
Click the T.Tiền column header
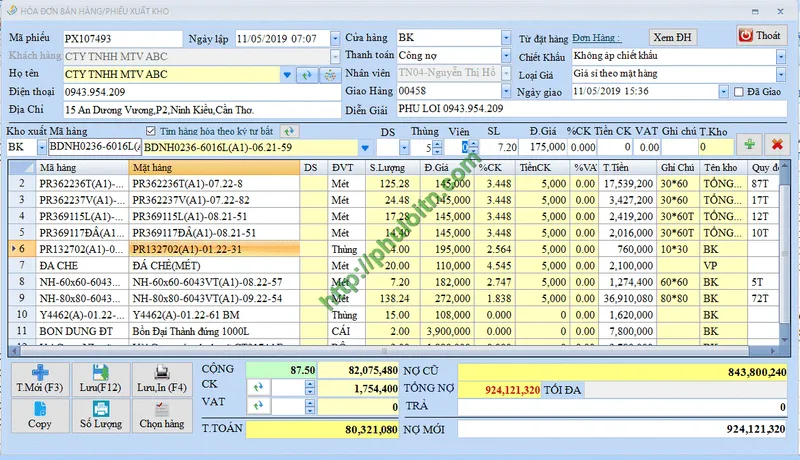[628, 167]
